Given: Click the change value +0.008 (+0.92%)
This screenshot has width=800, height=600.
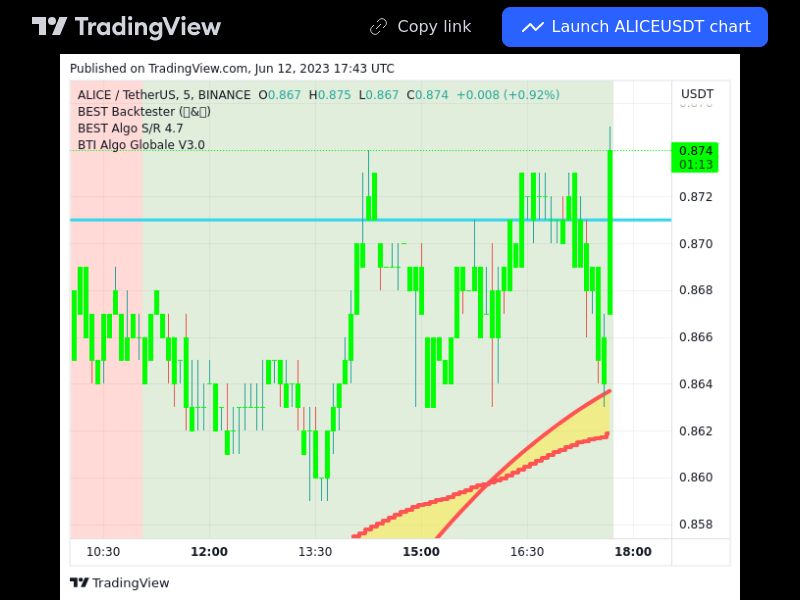Looking at the screenshot, I should point(508,95).
